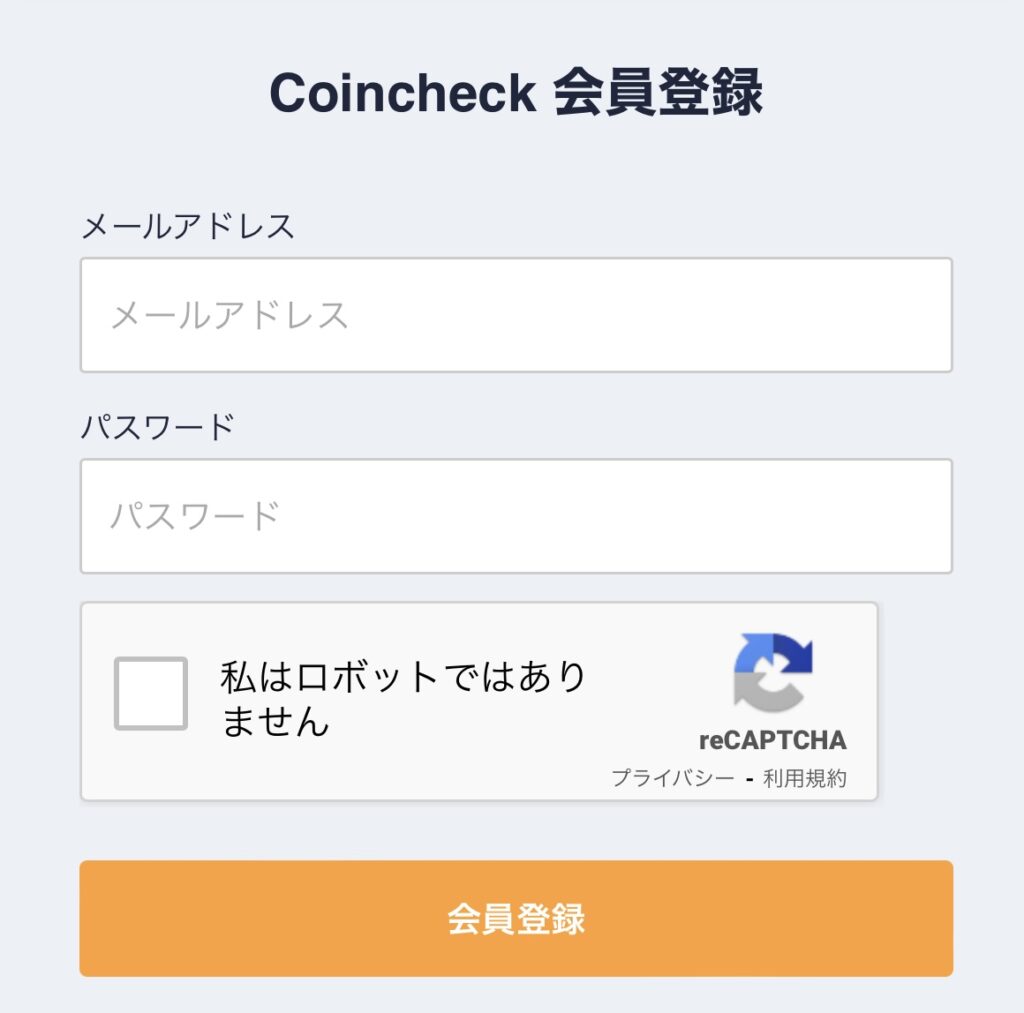
Task: Select the gray メールアドレス placeholder text
Action: (x=229, y=316)
